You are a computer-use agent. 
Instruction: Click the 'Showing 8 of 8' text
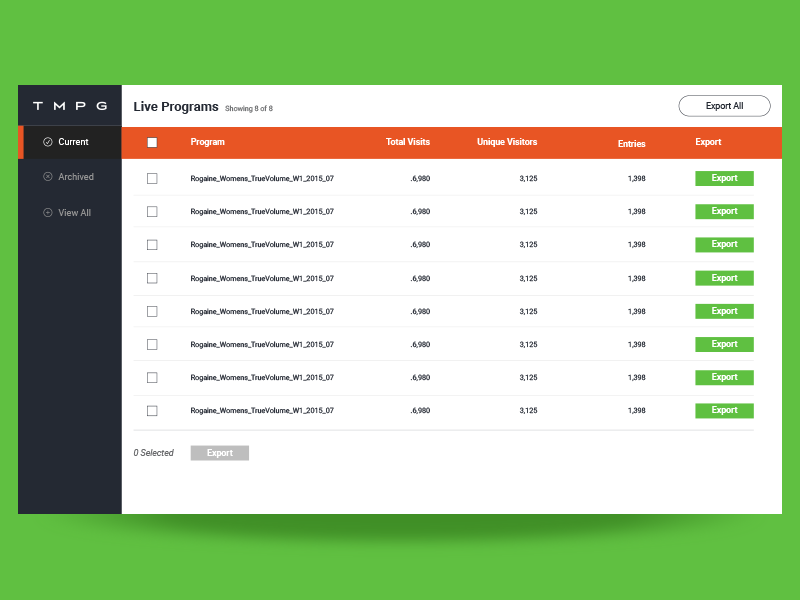[x=249, y=109]
